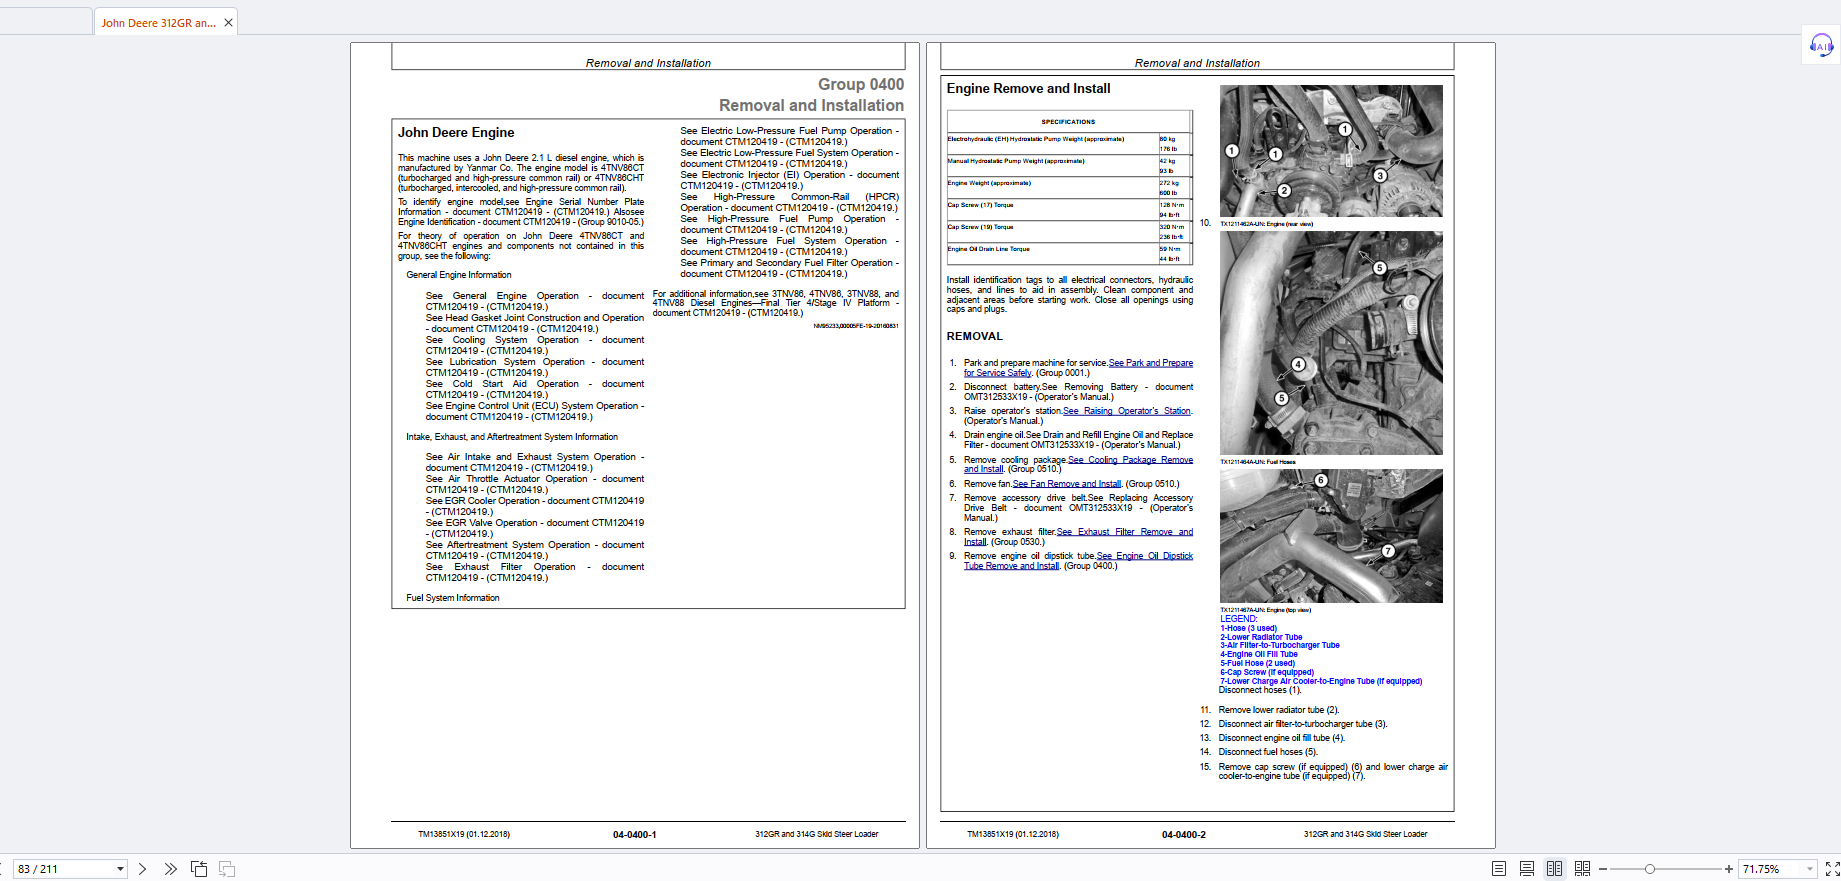The height and width of the screenshot is (881, 1841).
Task: Enable continuous facing page view
Action: click(1582, 869)
